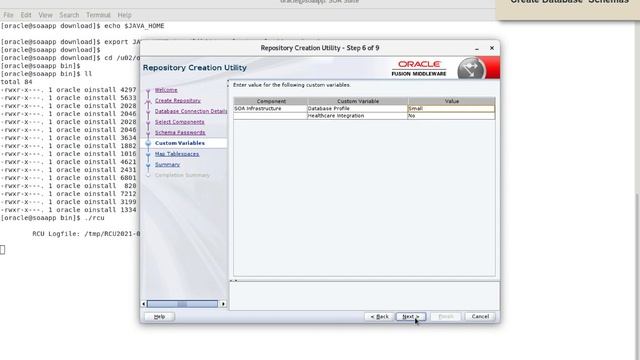Open the terminal Edit menu
The image size is (640, 360).
click(26, 15)
